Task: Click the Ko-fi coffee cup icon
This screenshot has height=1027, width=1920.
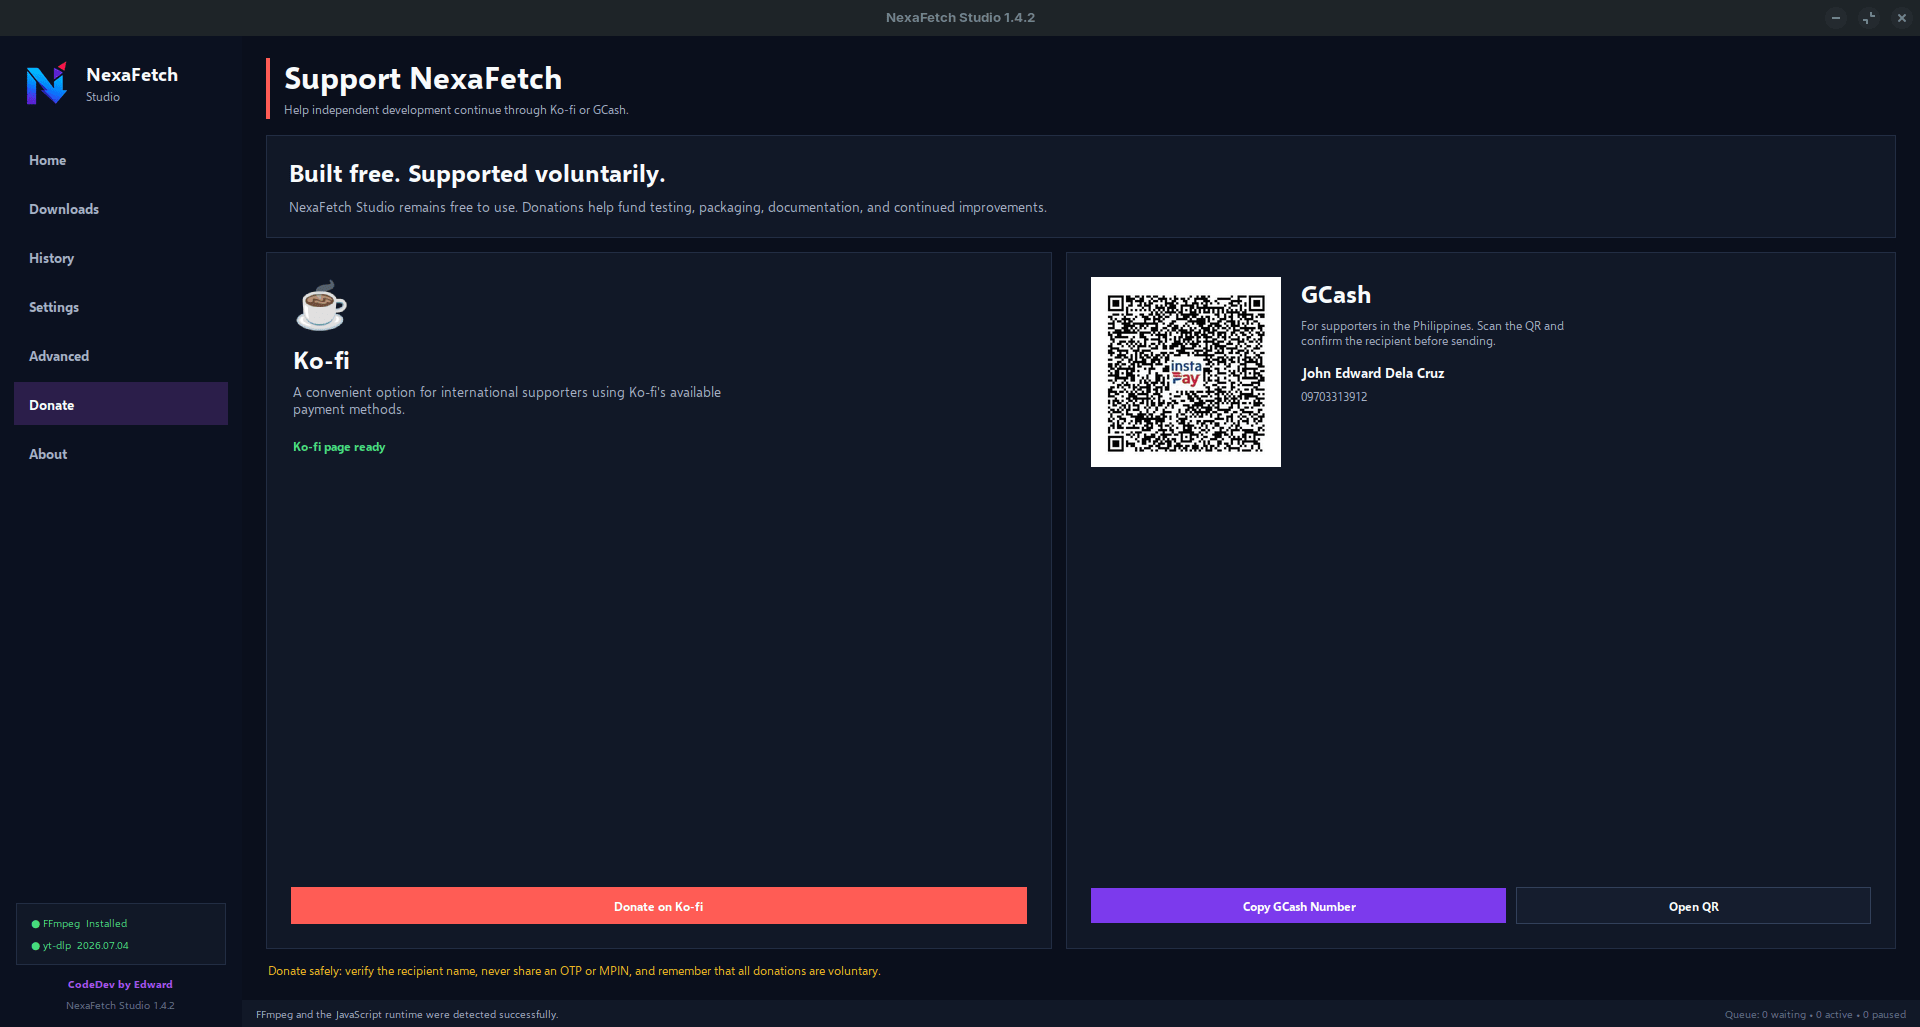Action: [x=321, y=305]
